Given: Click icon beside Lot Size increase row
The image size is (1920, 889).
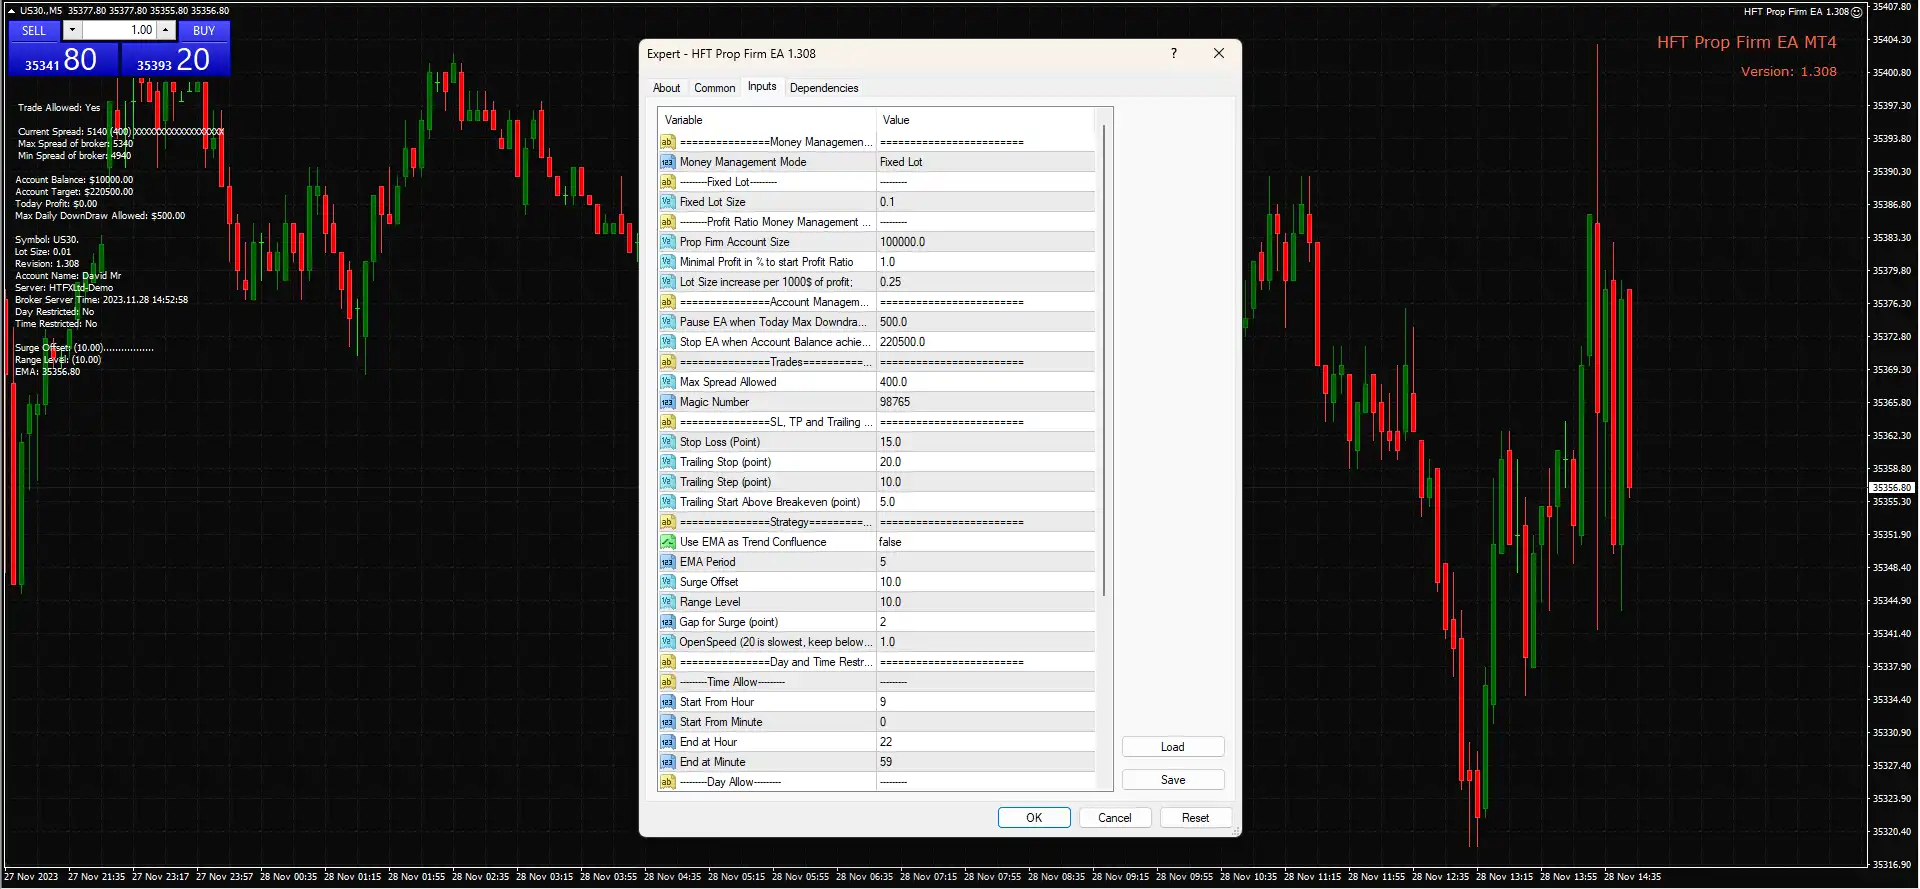Looking at the screenshot, I should click(x=667, y=282).
